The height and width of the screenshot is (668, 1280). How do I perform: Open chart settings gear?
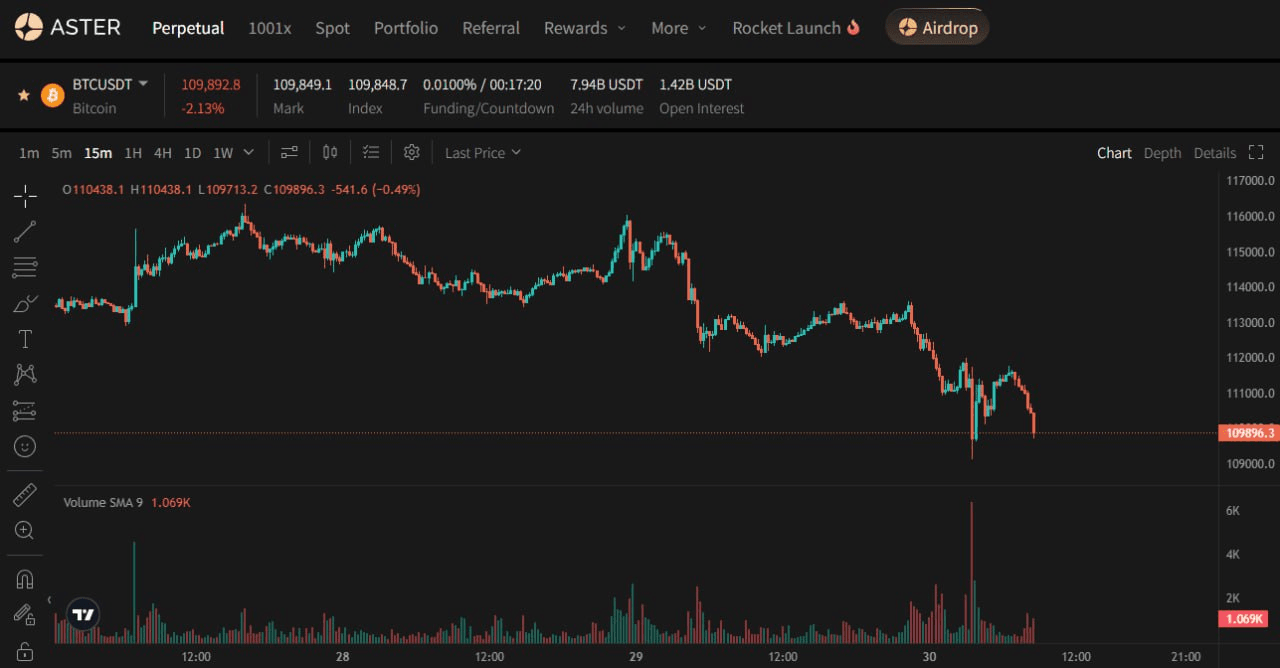(411, 152)
